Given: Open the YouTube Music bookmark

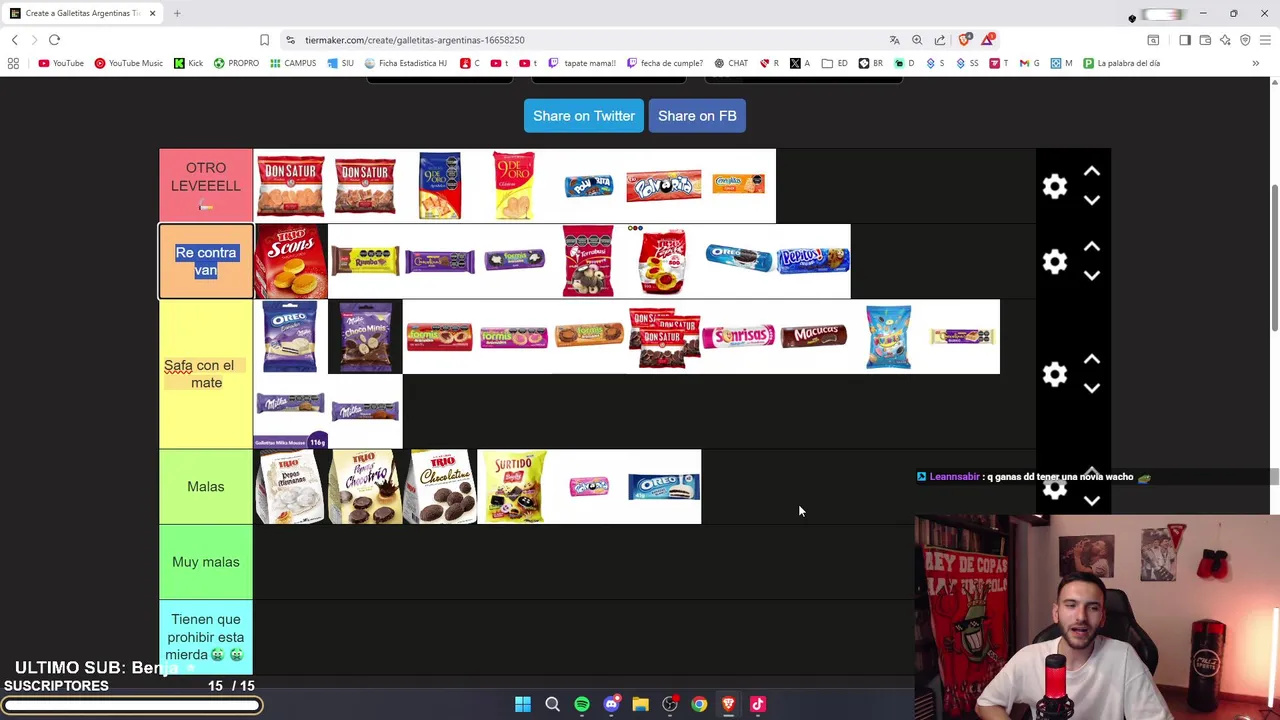Looking at the screenshot, I should 128,63.
